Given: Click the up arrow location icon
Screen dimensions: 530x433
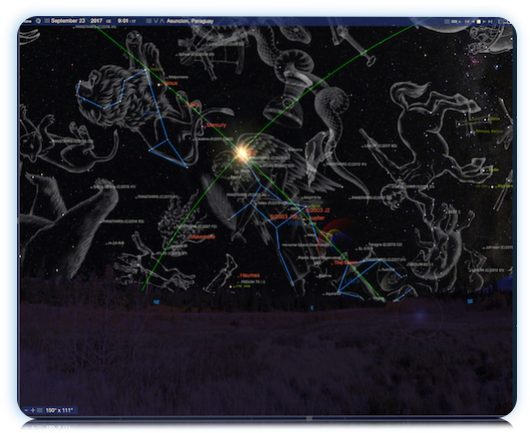Looking at the screenshot, I should click(162, 21).
